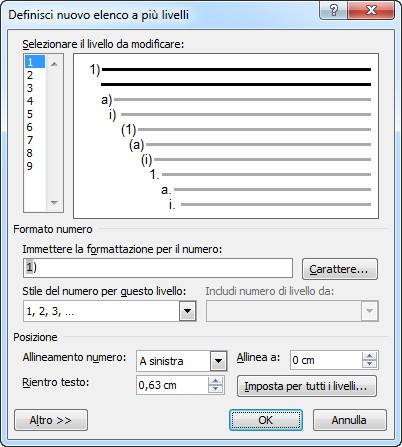The height and width of the screenshot is (447, 402).
Task: Click the help question mark icon
Action: [333, 11]
